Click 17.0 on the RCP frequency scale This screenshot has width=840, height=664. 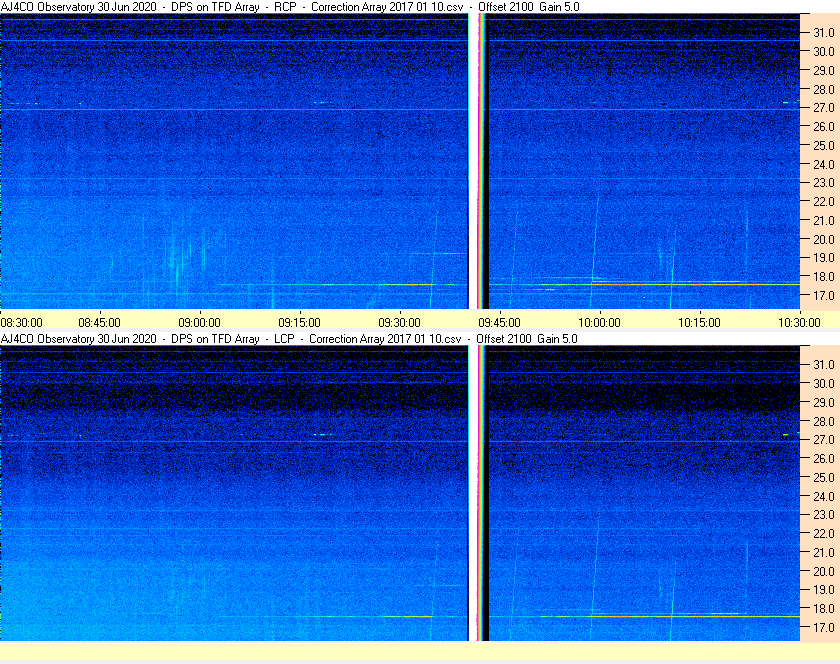point(824,295)
